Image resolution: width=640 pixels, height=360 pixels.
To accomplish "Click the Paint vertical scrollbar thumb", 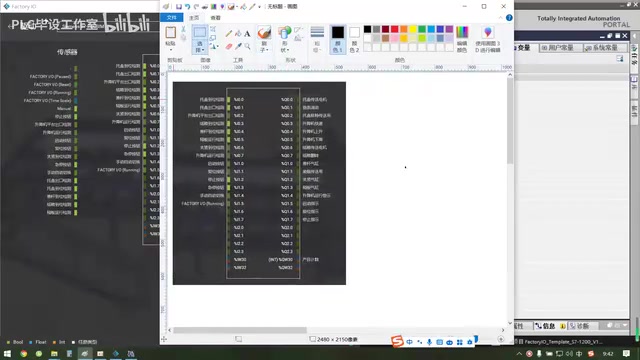I will [x=510, y=120].
